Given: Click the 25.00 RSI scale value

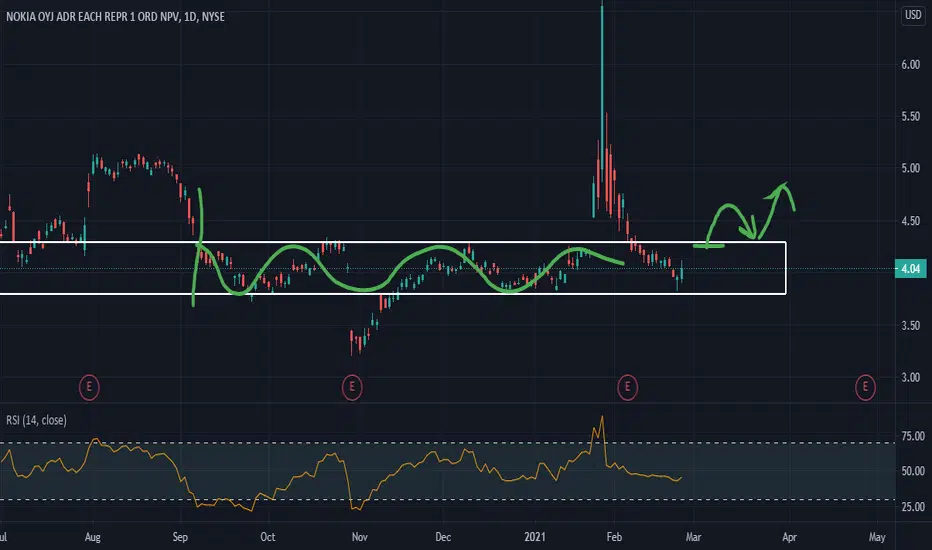Looking at the screenshot, I should point(913,507).
